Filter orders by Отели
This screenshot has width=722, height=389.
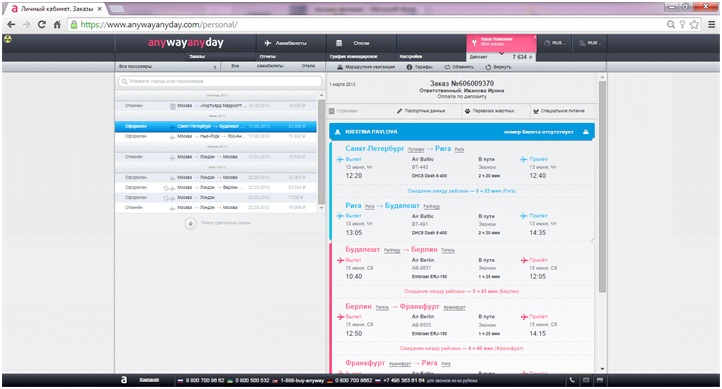[x=309, y=66]
